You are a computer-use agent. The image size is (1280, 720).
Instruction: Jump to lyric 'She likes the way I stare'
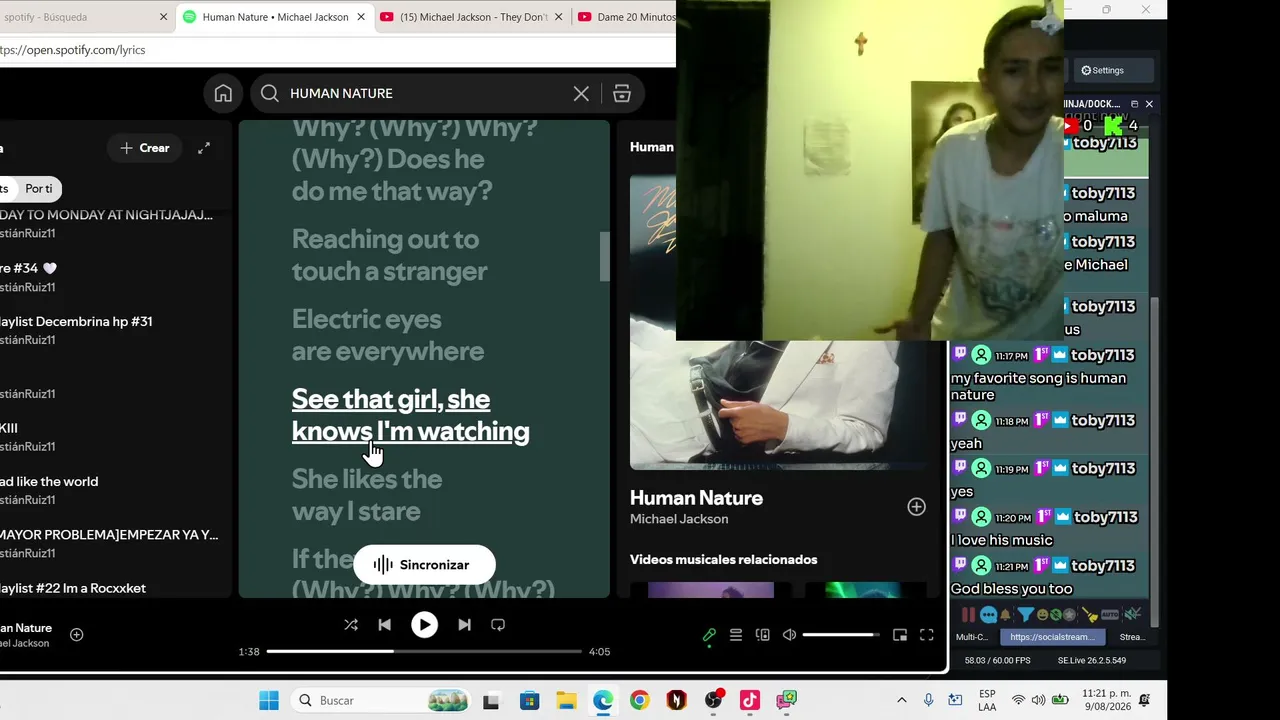pyautogui.click(x=367, y=495)
